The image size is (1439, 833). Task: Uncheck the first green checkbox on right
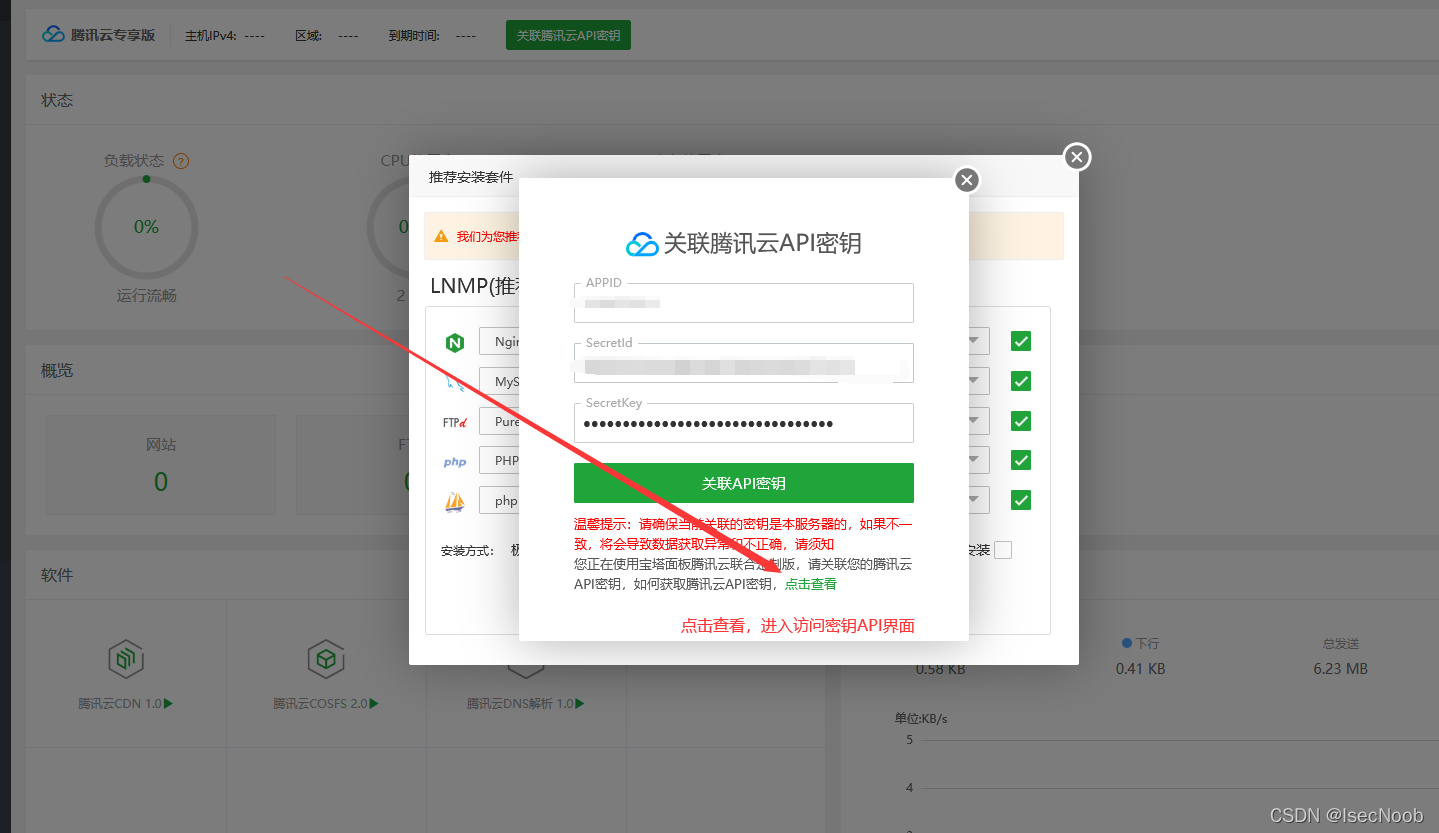(1021, 341)
